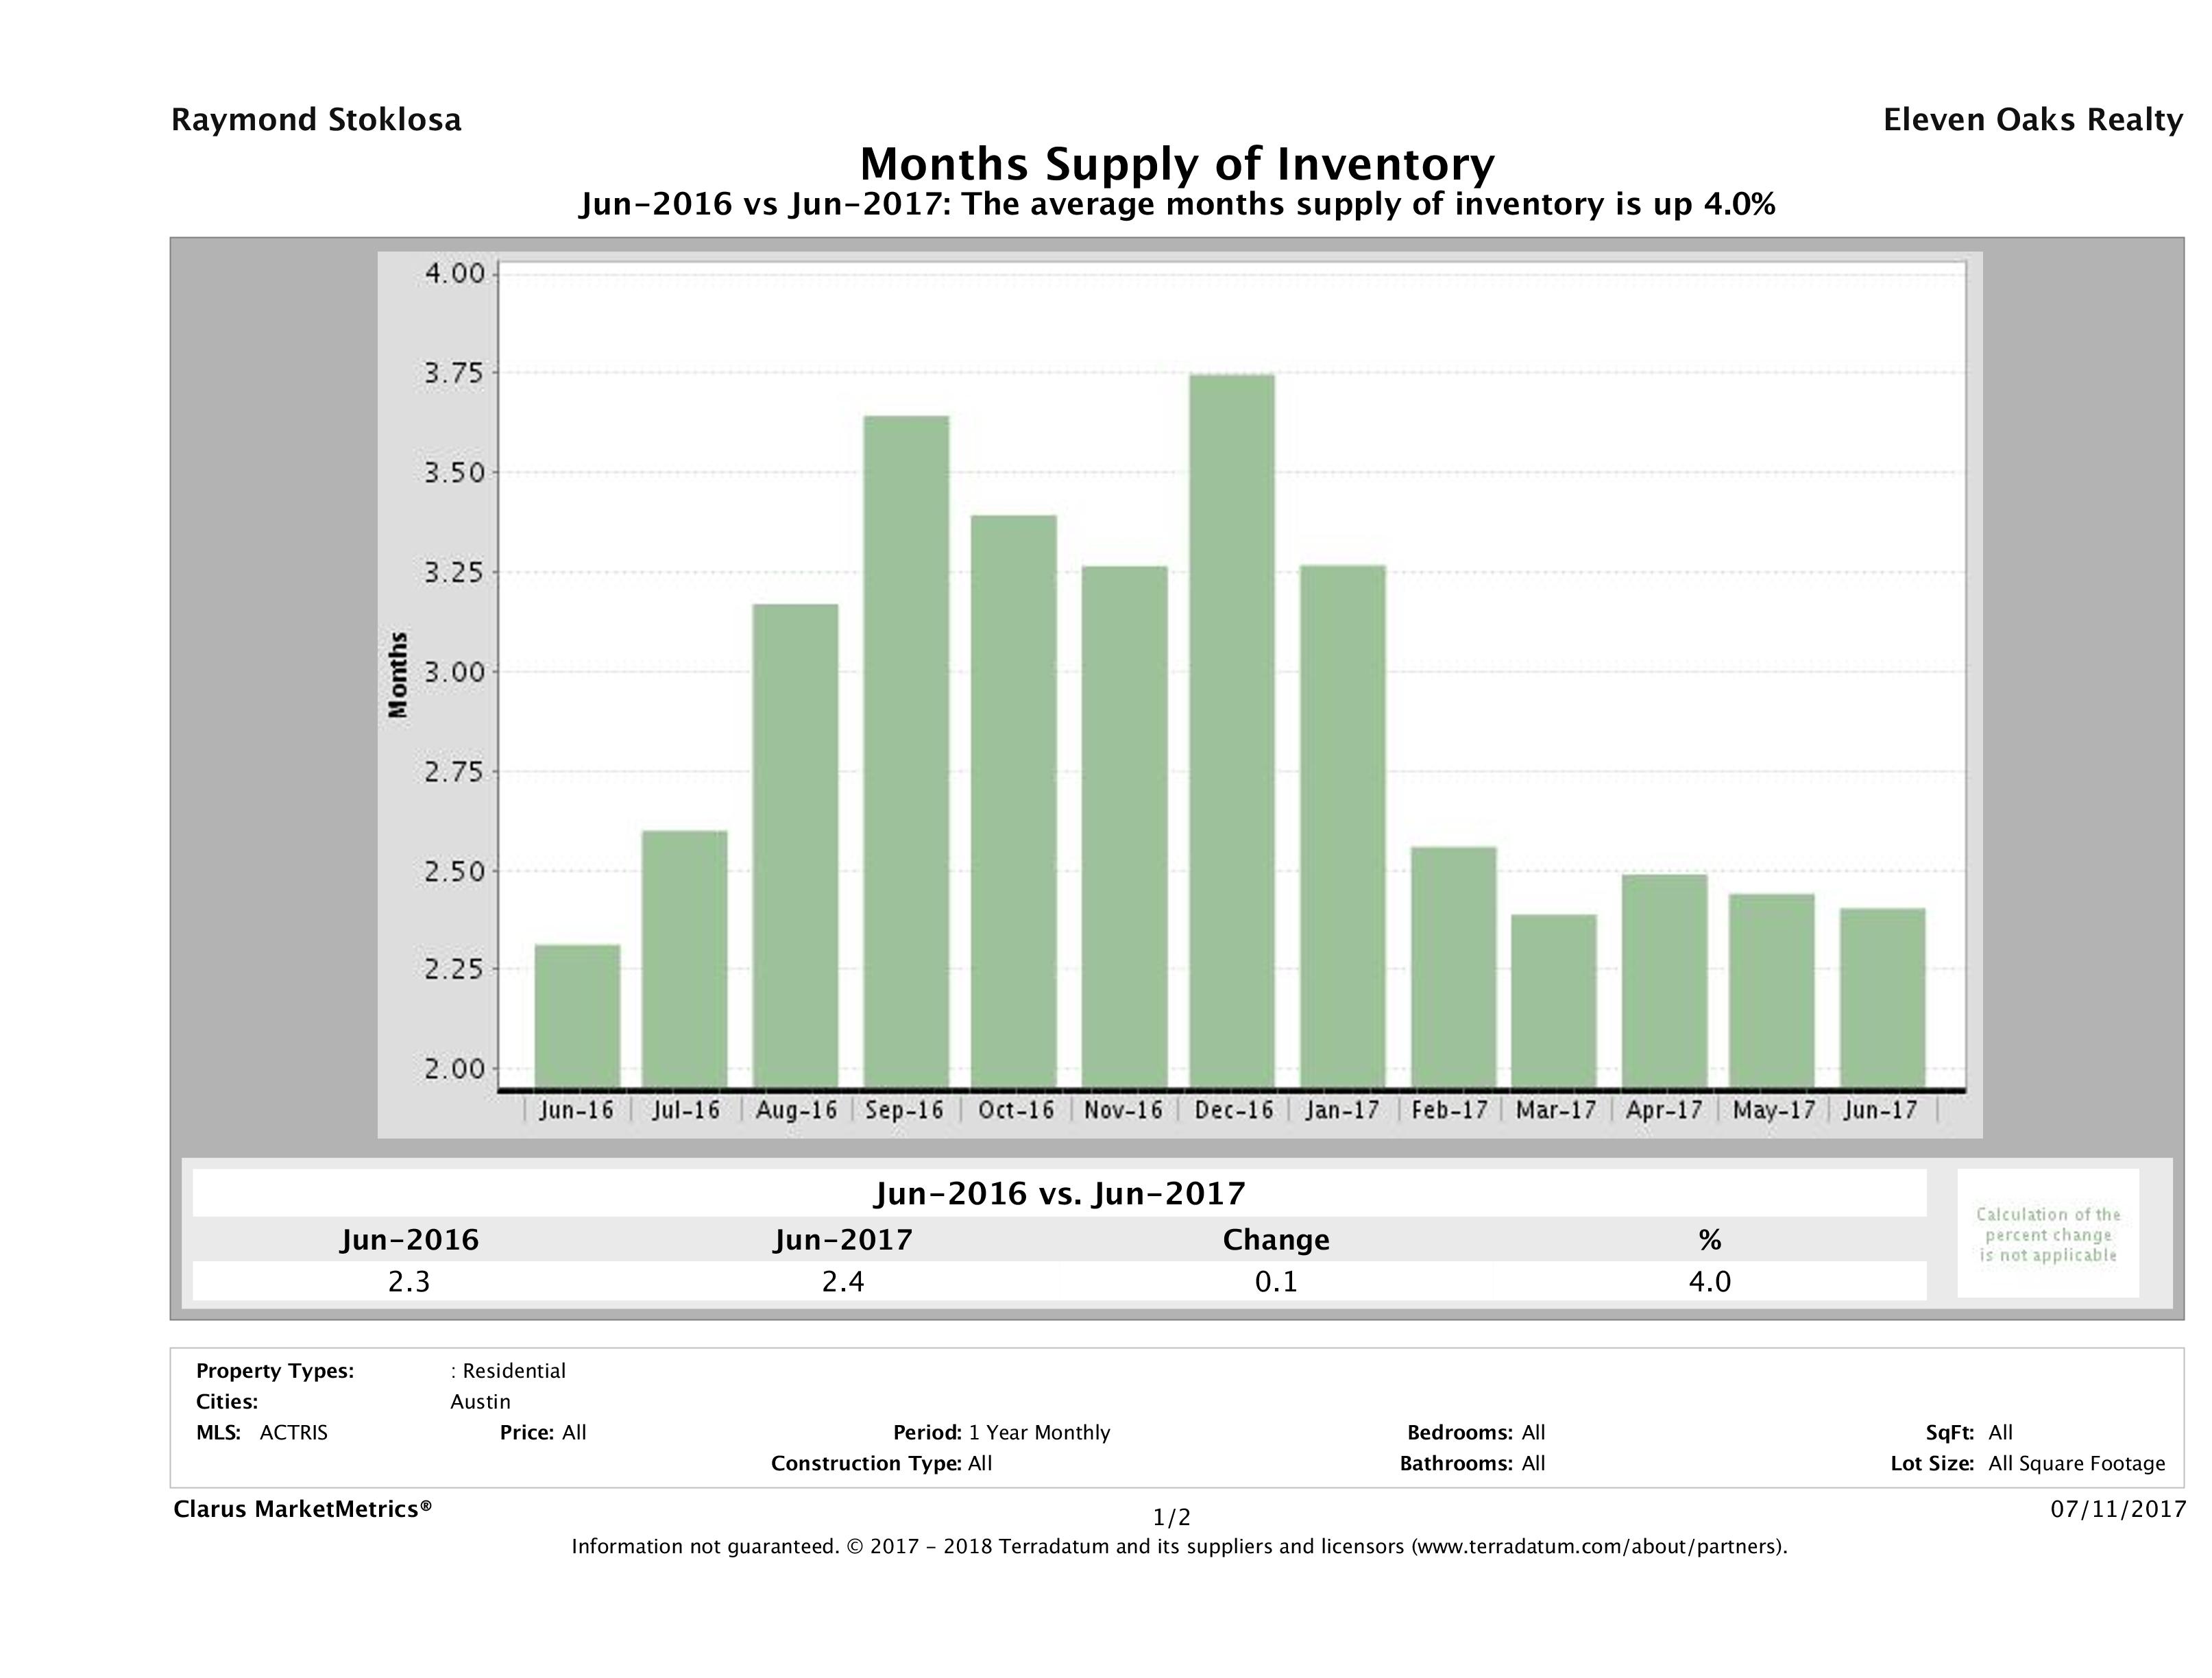The image size is (2212, 1678).
Task: Click the percent change value 4.0
Action: [1709, 1281]
